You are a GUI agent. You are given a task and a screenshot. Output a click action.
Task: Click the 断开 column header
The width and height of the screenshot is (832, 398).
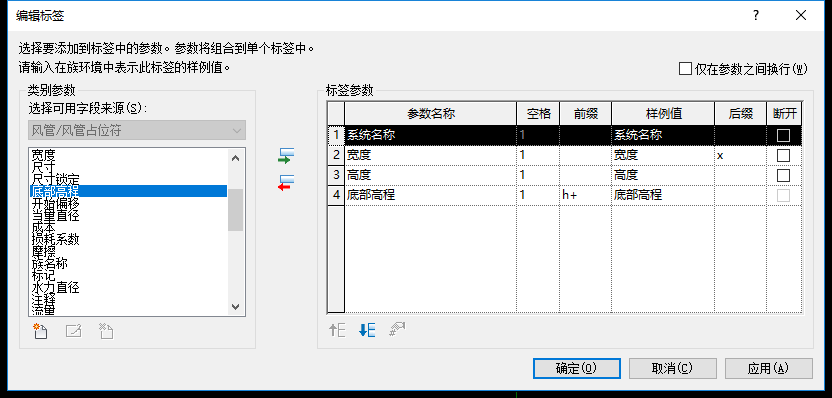(784, 114)
